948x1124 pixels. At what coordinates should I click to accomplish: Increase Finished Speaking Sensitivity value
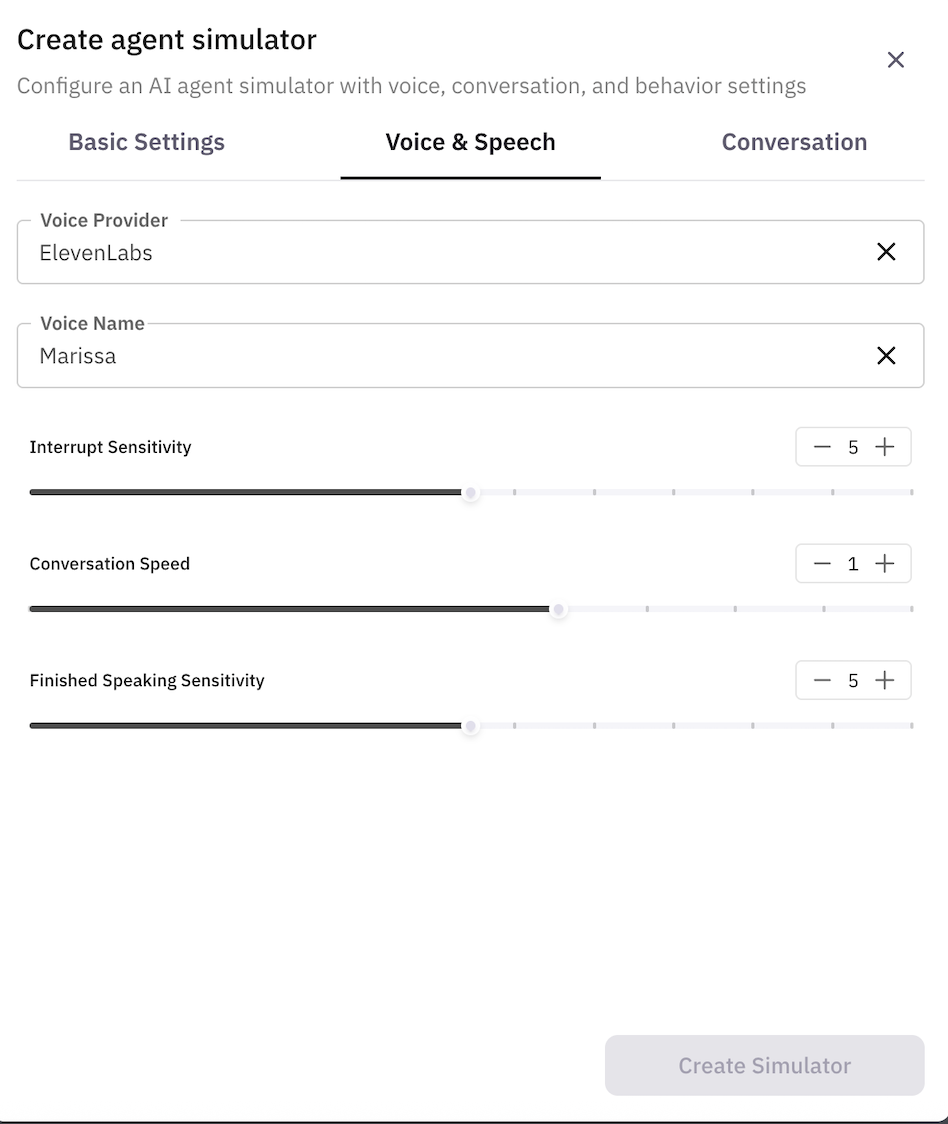pos(885,681)
